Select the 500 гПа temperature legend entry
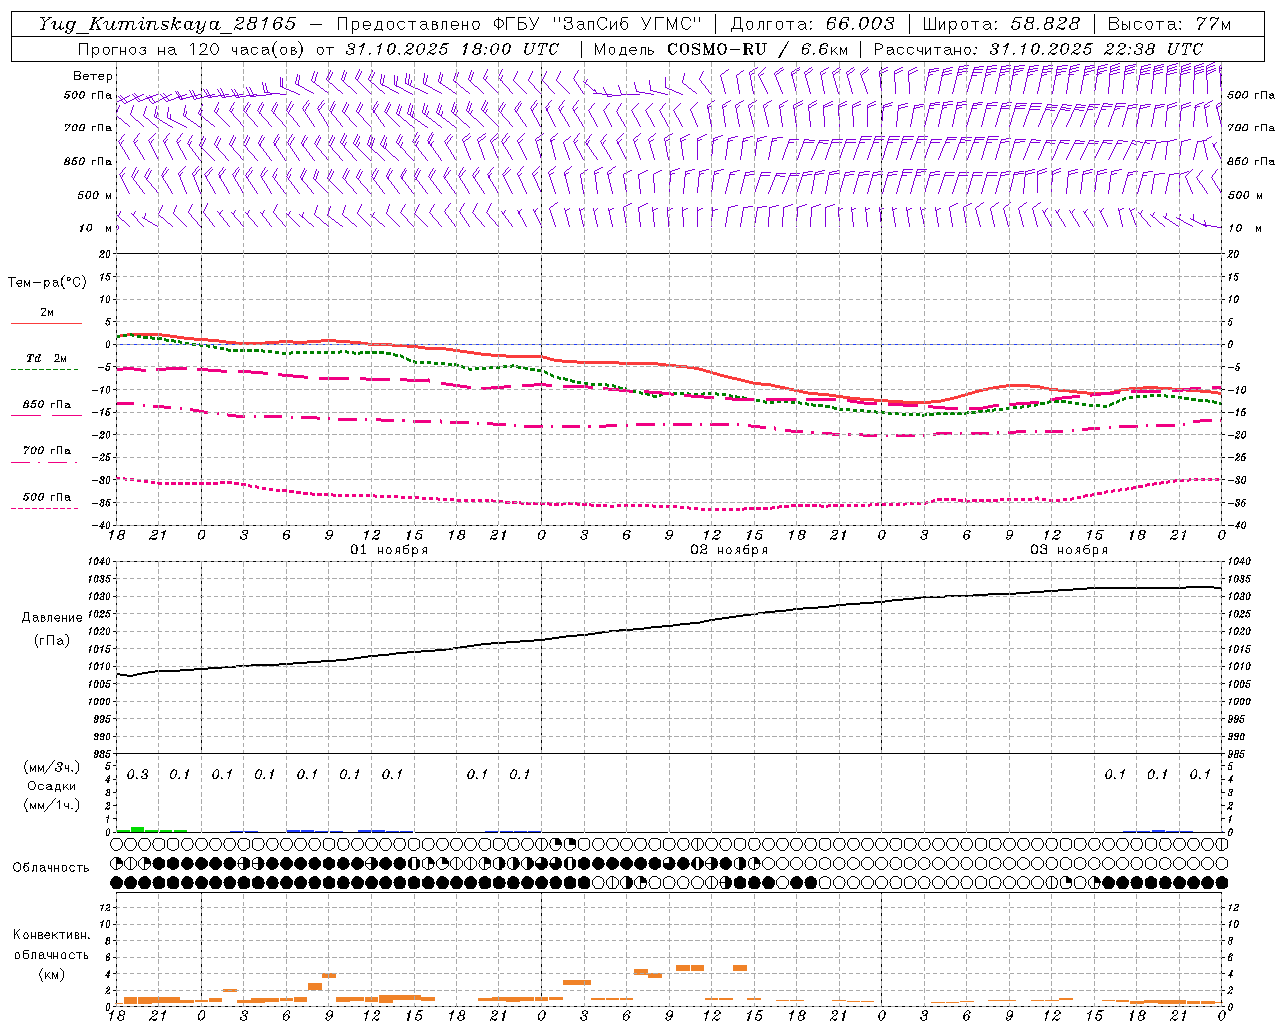 (46, 502)
